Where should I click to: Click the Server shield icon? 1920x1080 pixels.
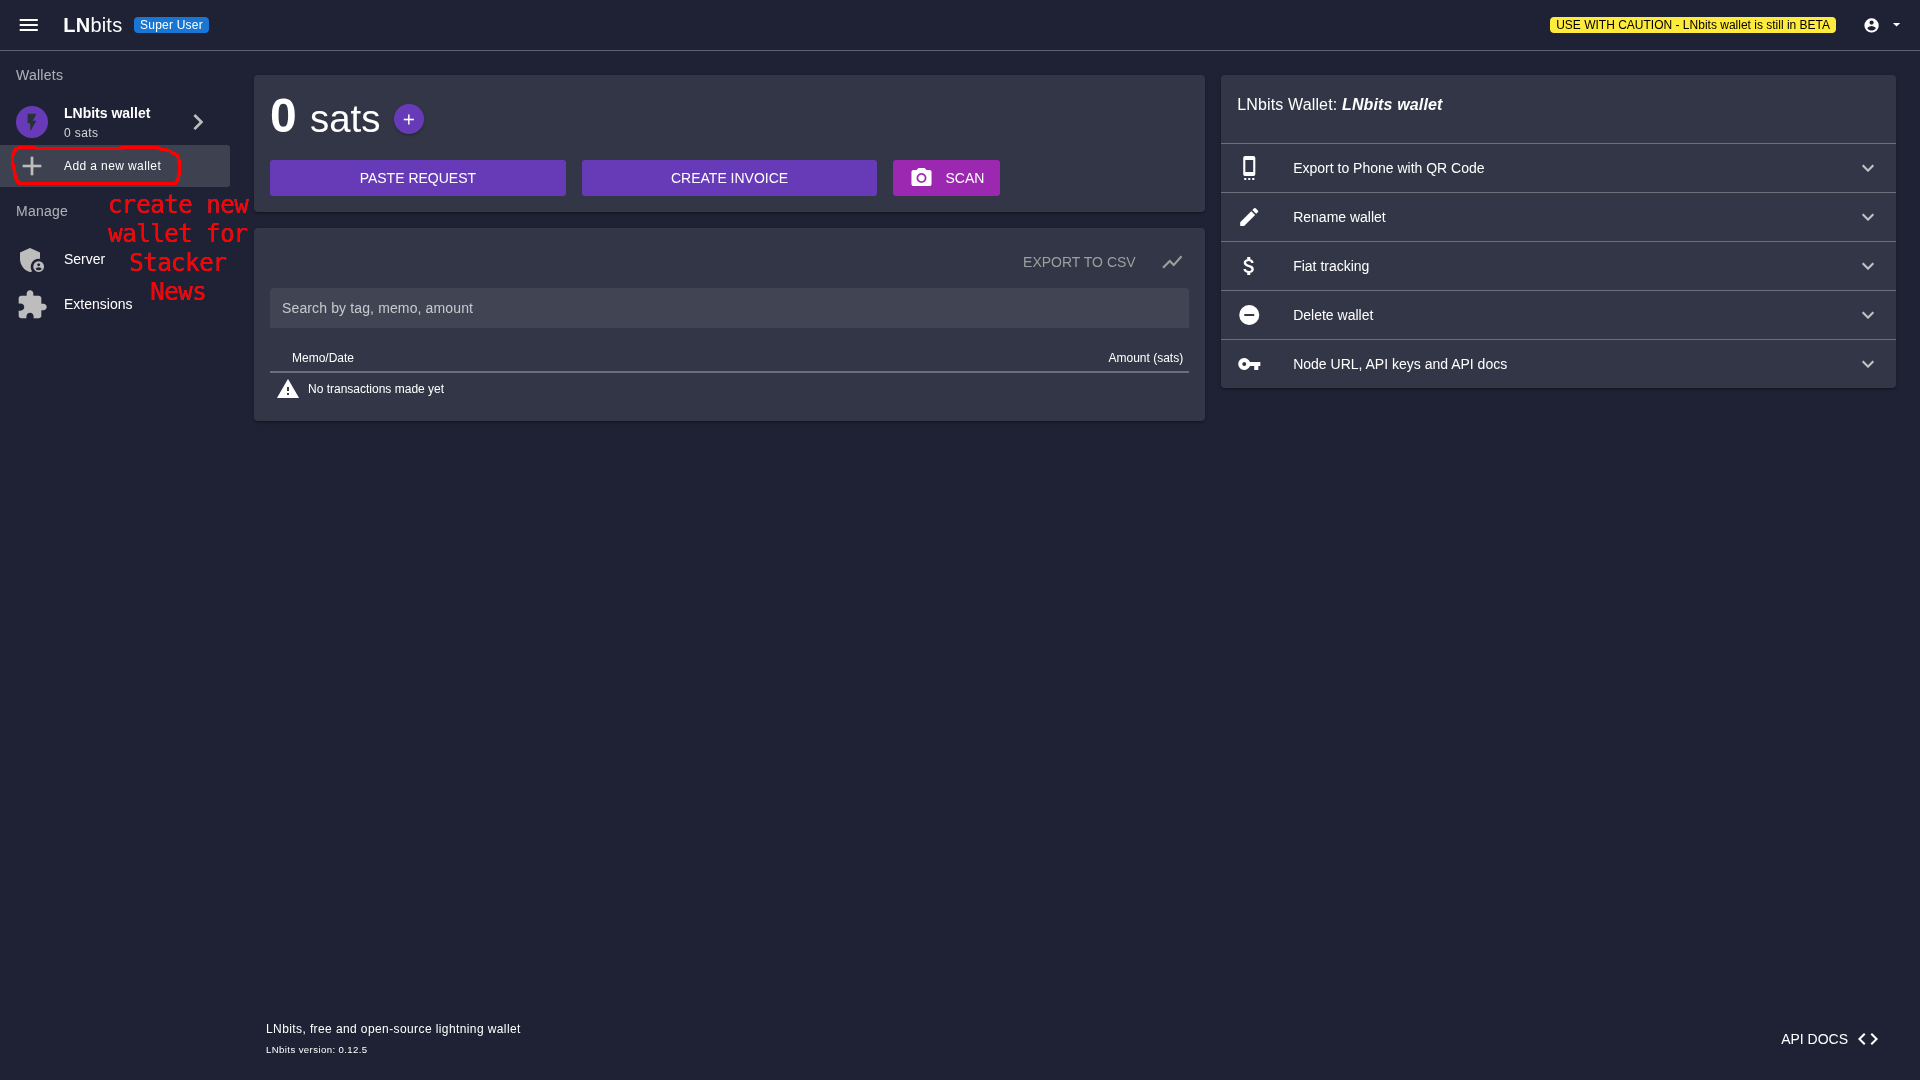[x=32, y=260]
